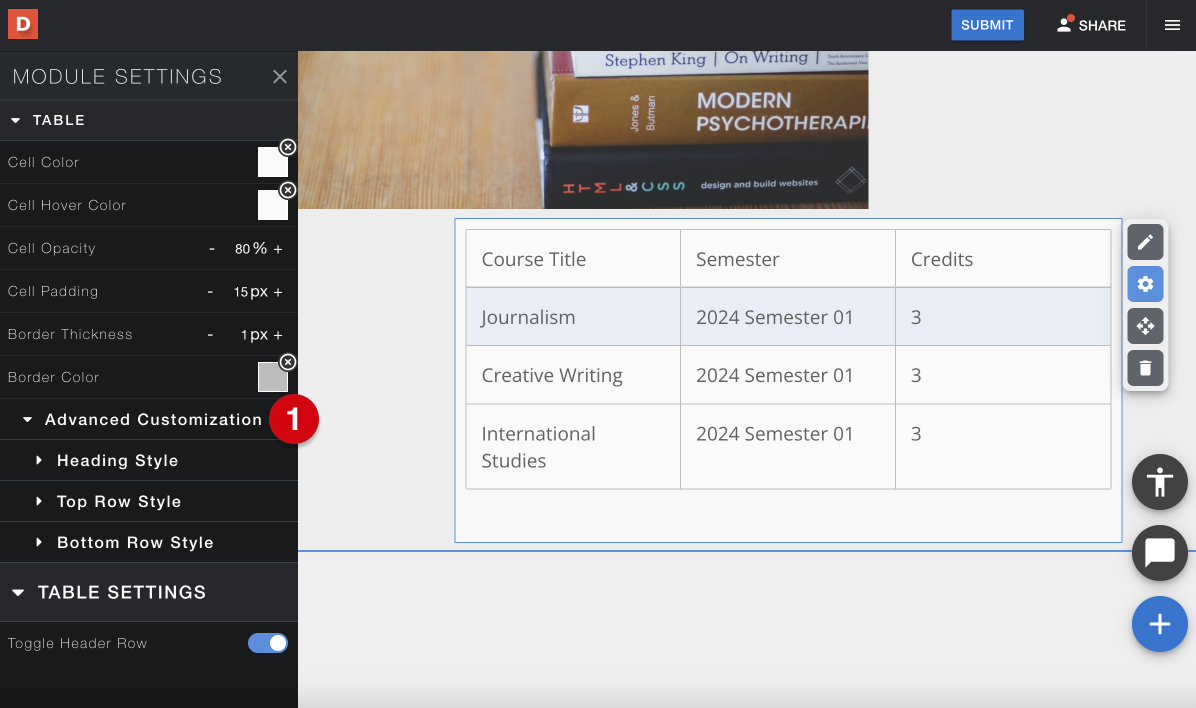This screenshot has height=708, width=1196.
Task: Click the 'International Studies' table cell
Action: (573, 446)
